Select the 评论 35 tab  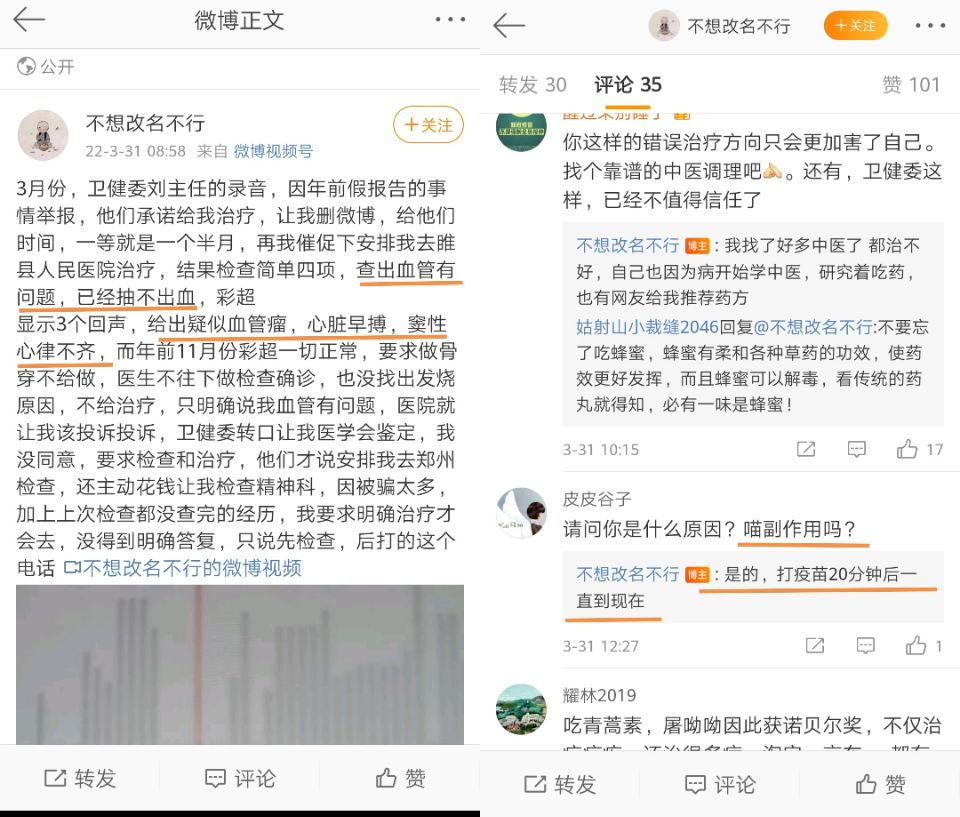click(628, 85)
